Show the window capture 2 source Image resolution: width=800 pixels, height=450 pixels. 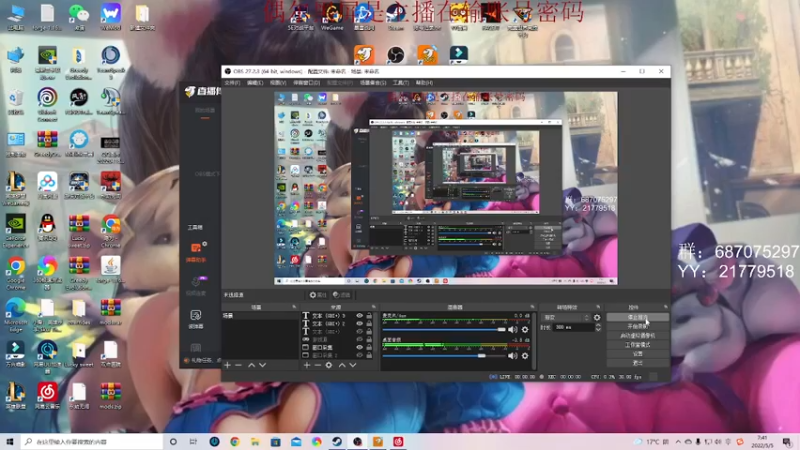click(360, 355)
